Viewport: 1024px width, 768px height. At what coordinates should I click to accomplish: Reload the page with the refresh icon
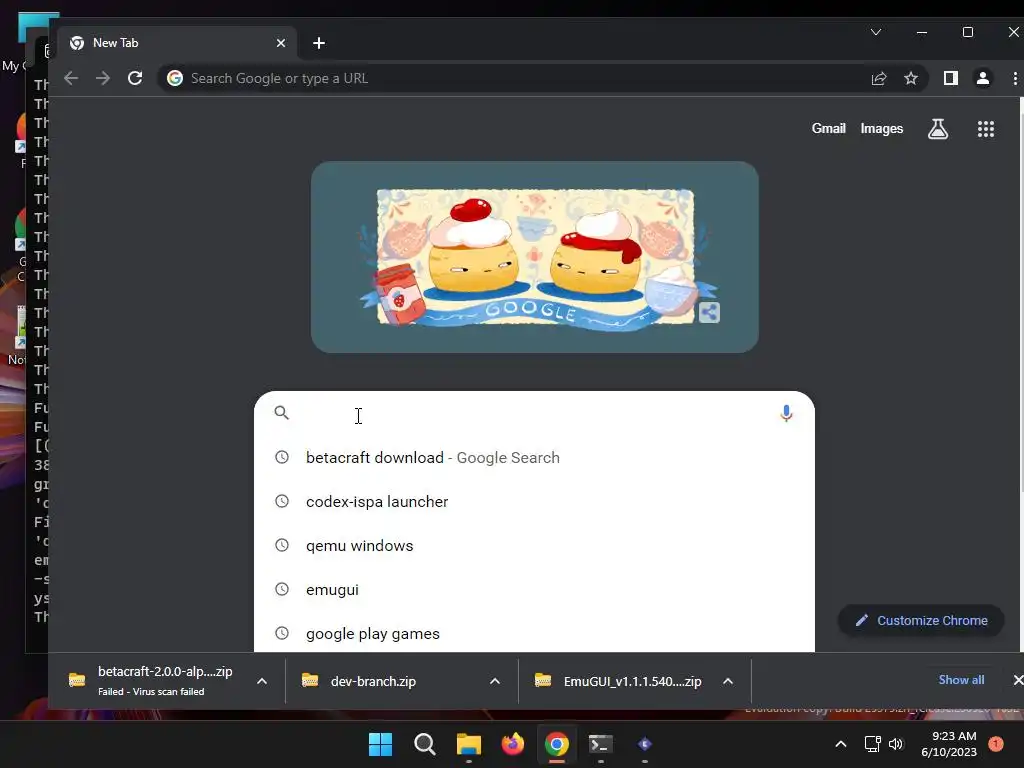pyautogui.click(x=135, y=78)
